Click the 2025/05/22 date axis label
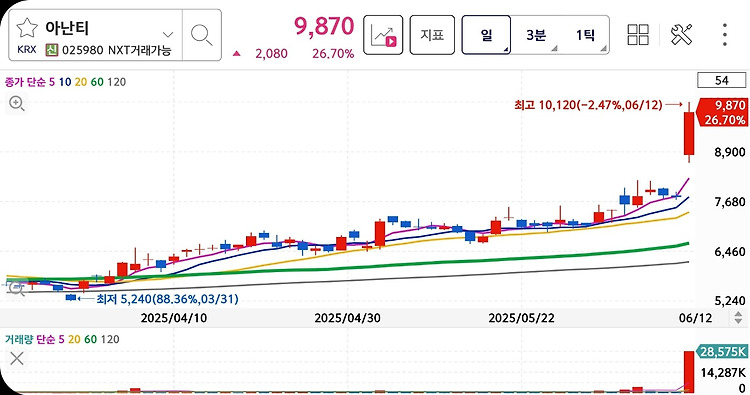750x395 pixels. coord(521,318)
